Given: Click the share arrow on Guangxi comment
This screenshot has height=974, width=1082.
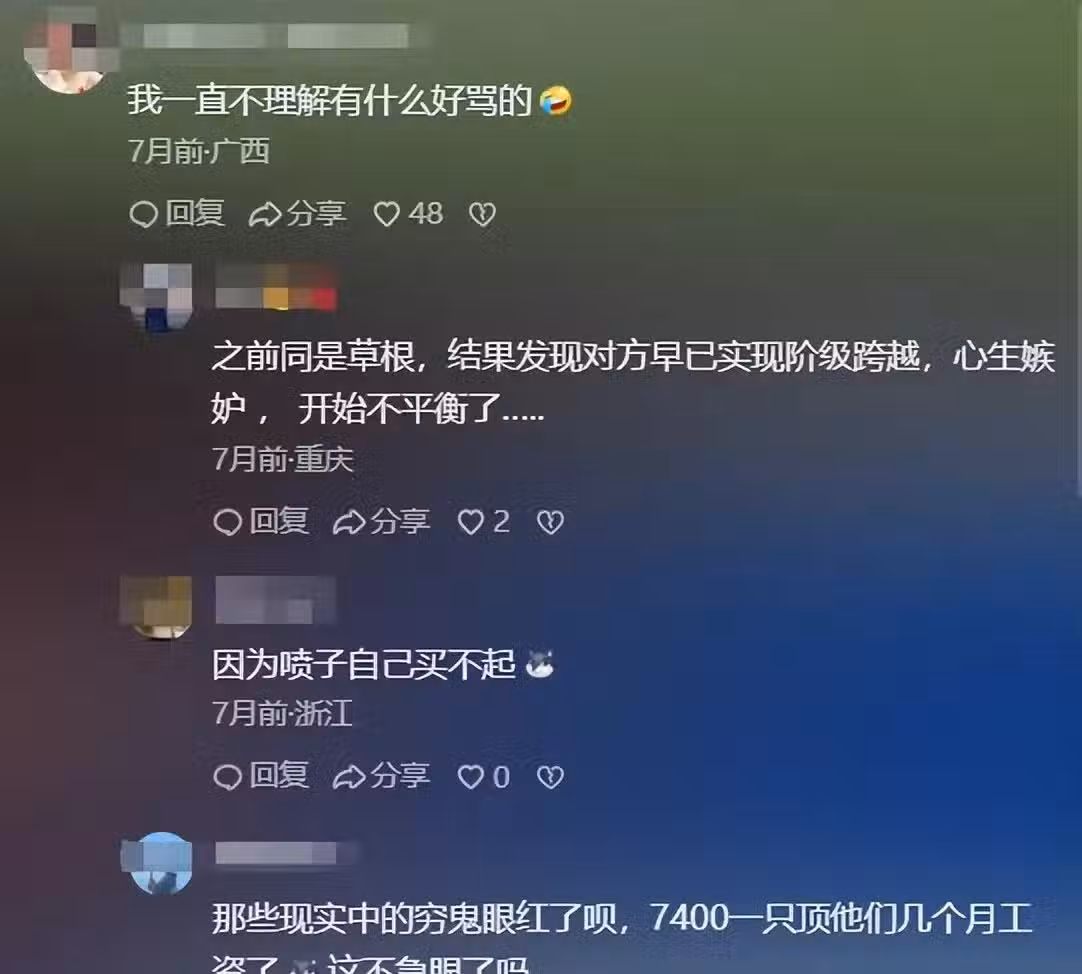Looking at the screenshot, I should [x=265, y=214].
